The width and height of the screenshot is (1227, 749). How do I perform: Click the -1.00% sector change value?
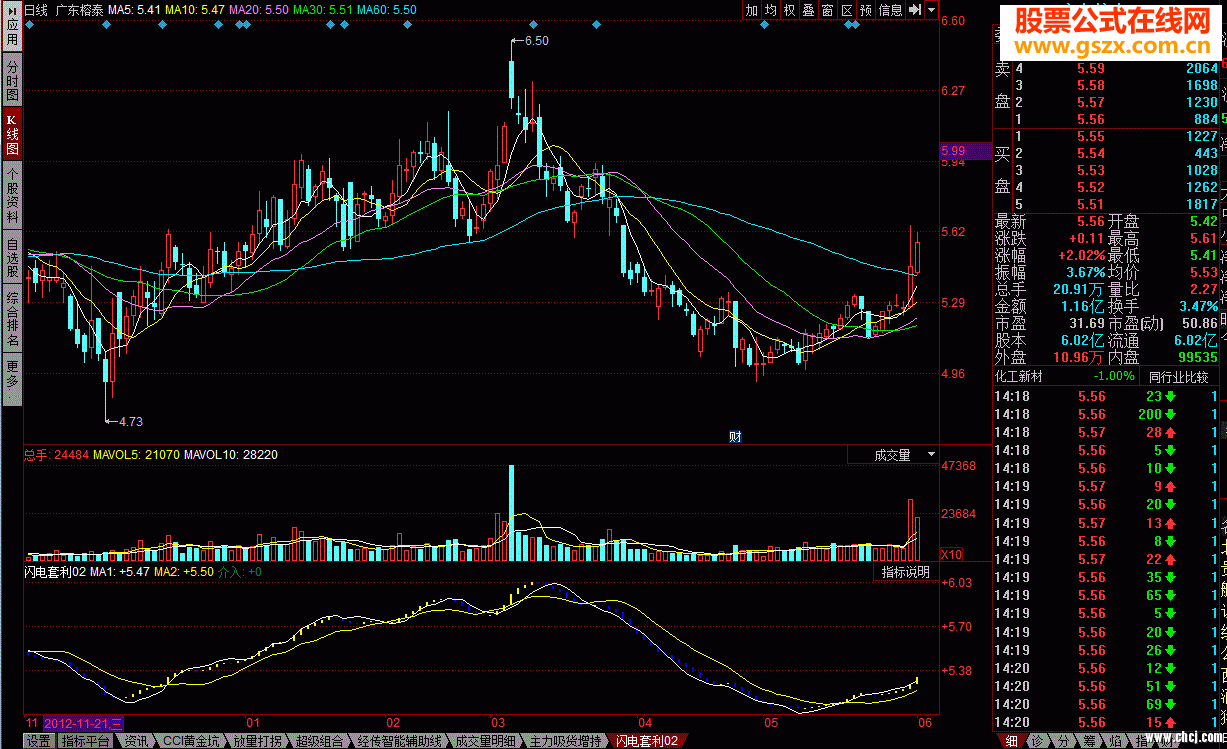pos(1114,377)
